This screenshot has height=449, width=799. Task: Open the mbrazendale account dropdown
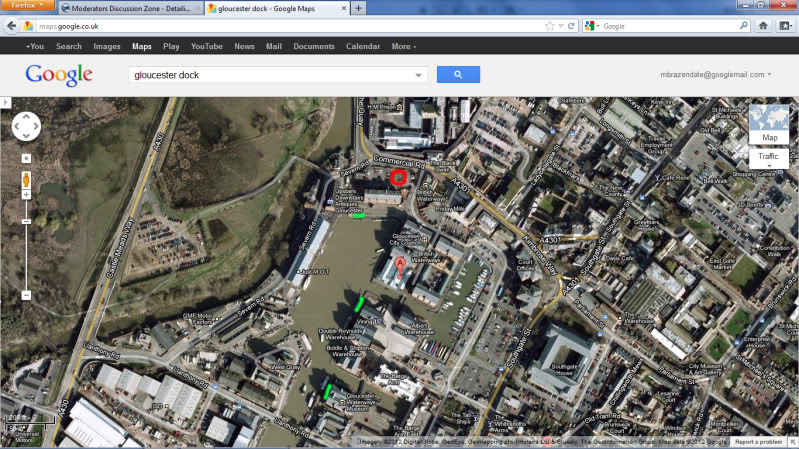coord(717,75)
